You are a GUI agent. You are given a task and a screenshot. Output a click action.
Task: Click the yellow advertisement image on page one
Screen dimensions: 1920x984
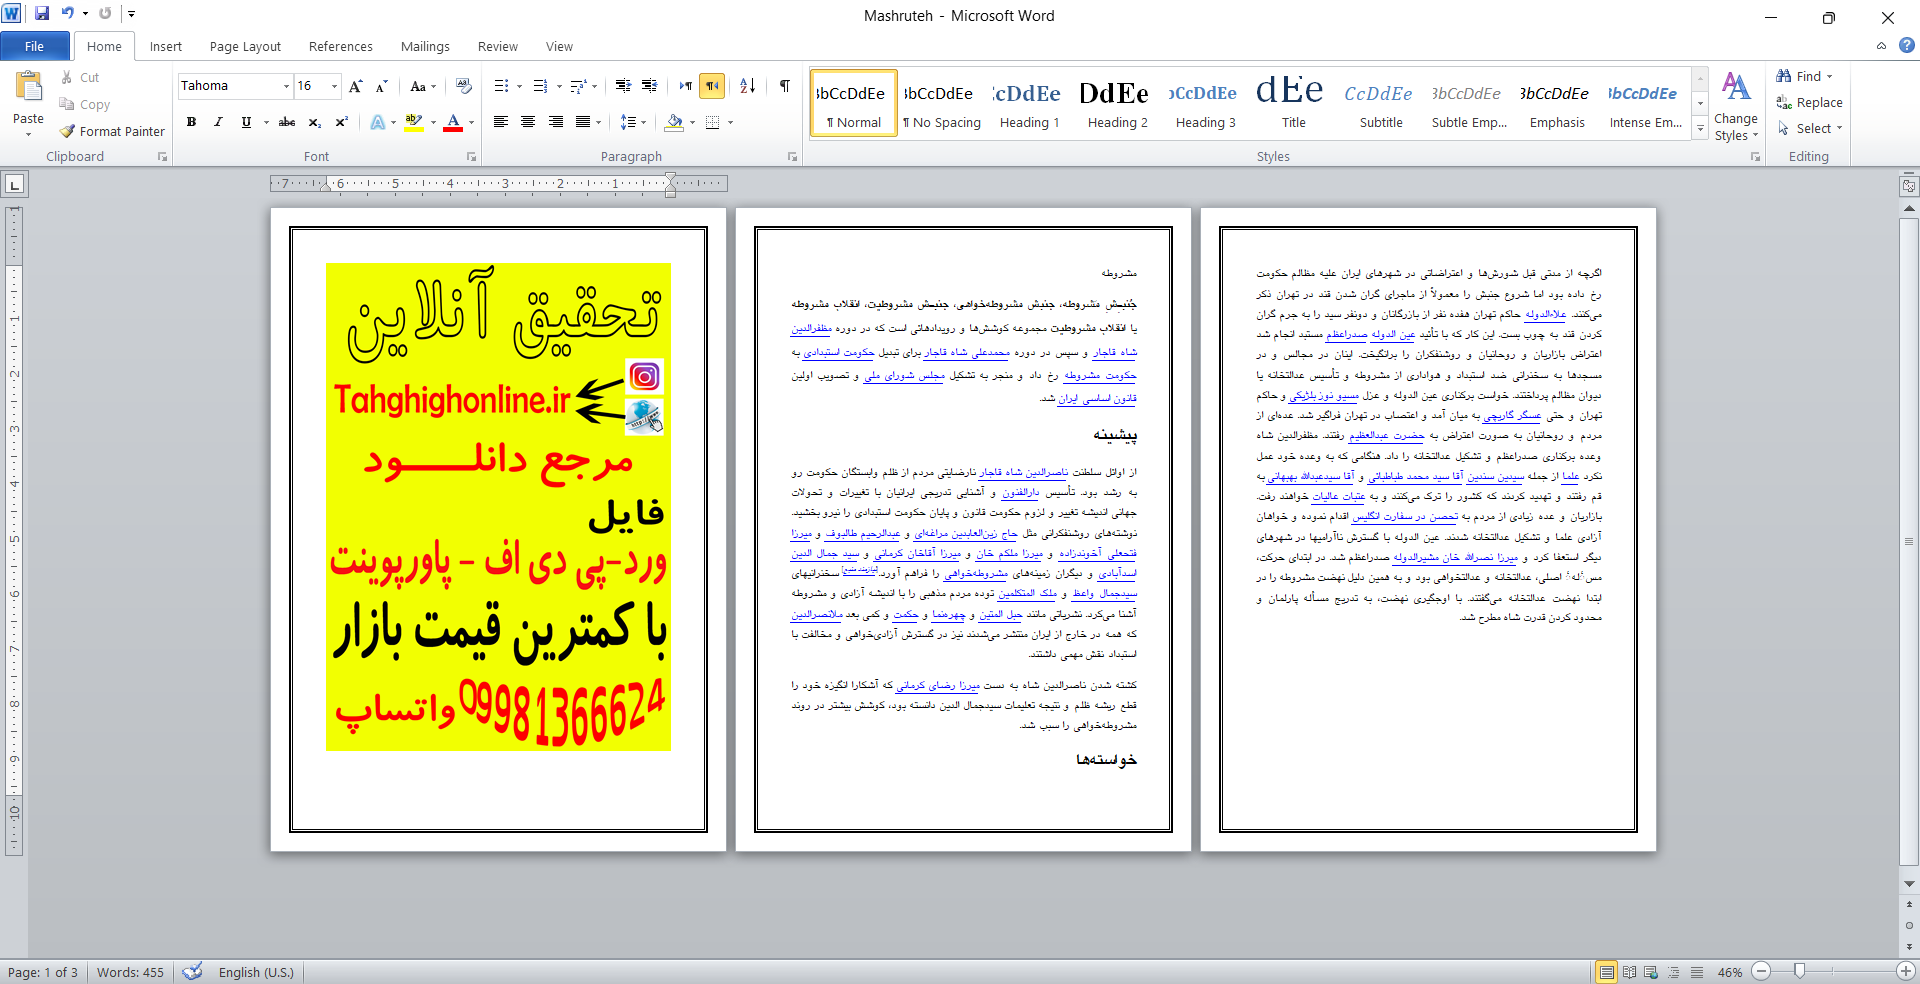coord(498,507)
